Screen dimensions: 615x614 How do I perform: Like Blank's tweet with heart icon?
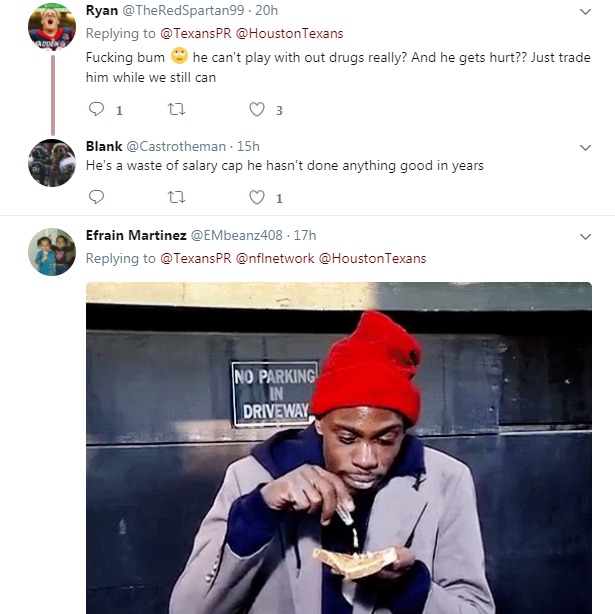(x=257, y=198)
